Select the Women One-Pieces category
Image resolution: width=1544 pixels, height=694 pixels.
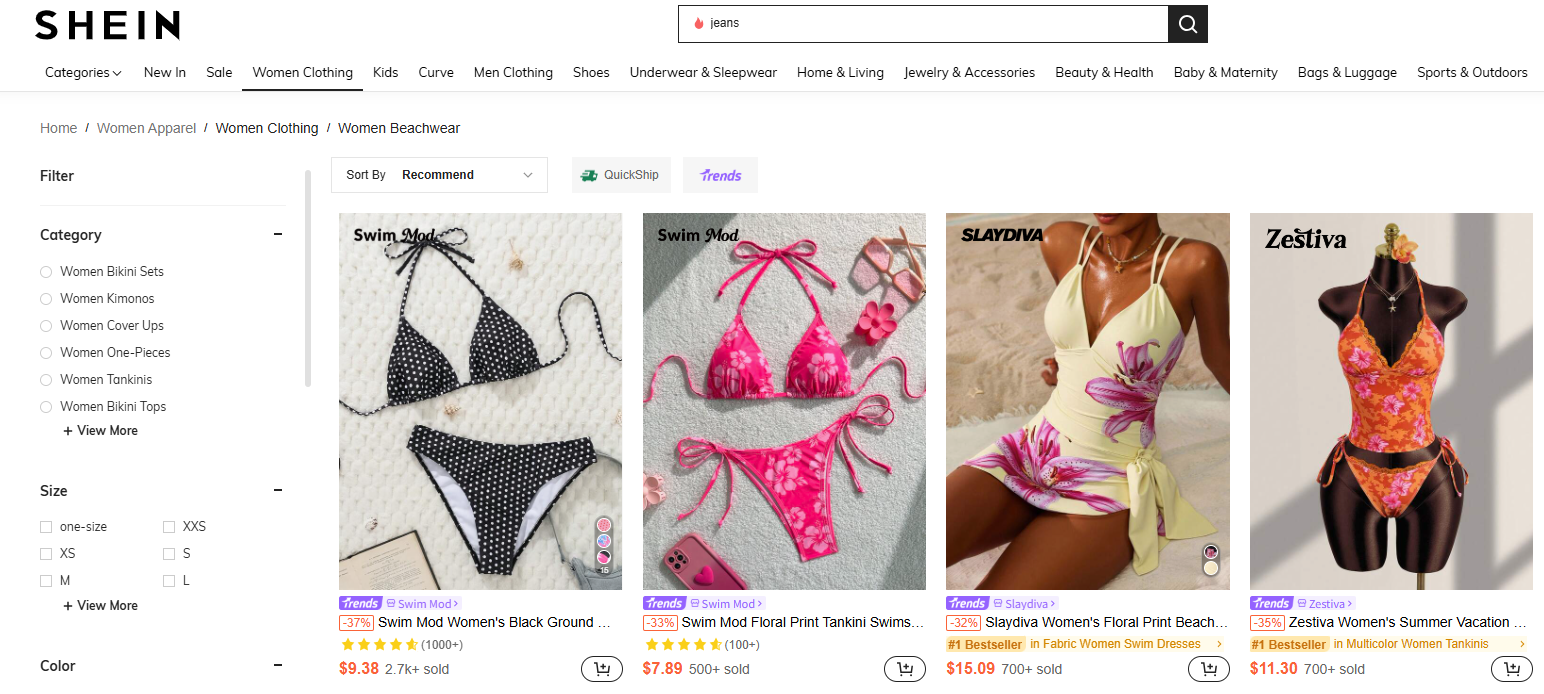[x=46, y=352]
